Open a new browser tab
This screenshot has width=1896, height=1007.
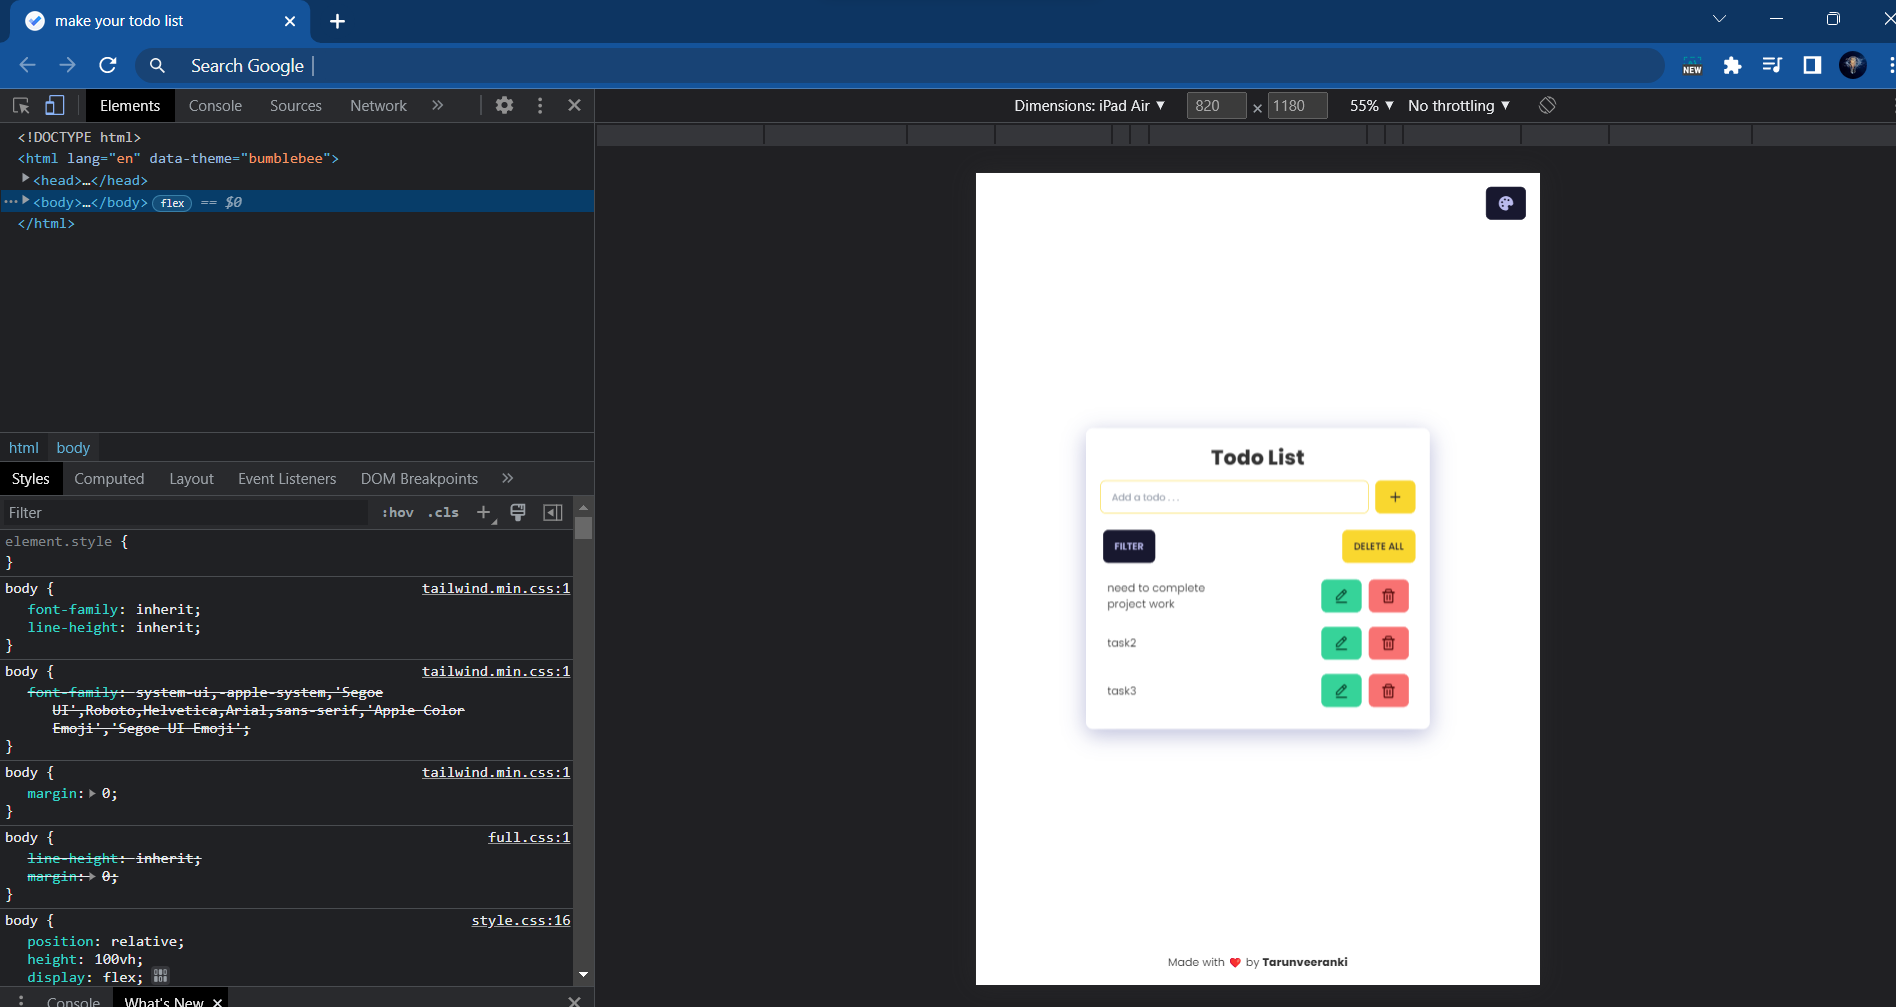point(337,21)
